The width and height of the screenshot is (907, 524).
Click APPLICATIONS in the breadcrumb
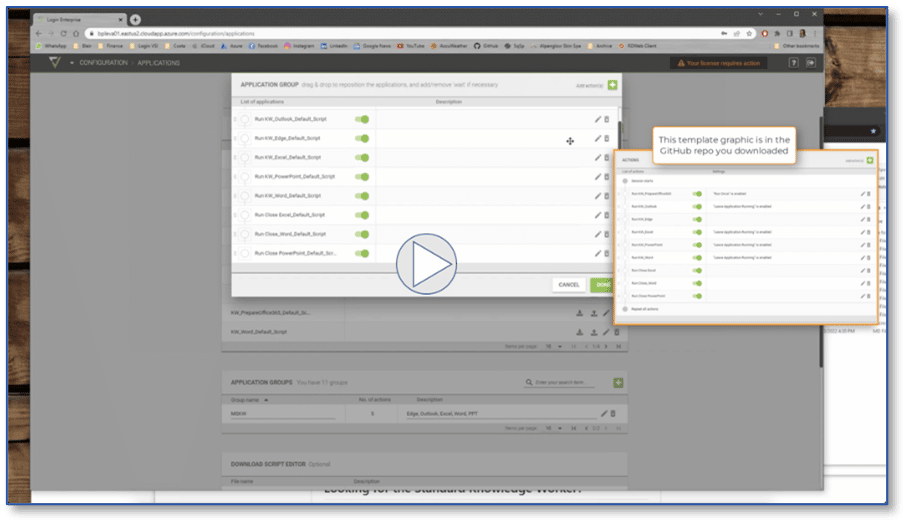tap(158, 62)
